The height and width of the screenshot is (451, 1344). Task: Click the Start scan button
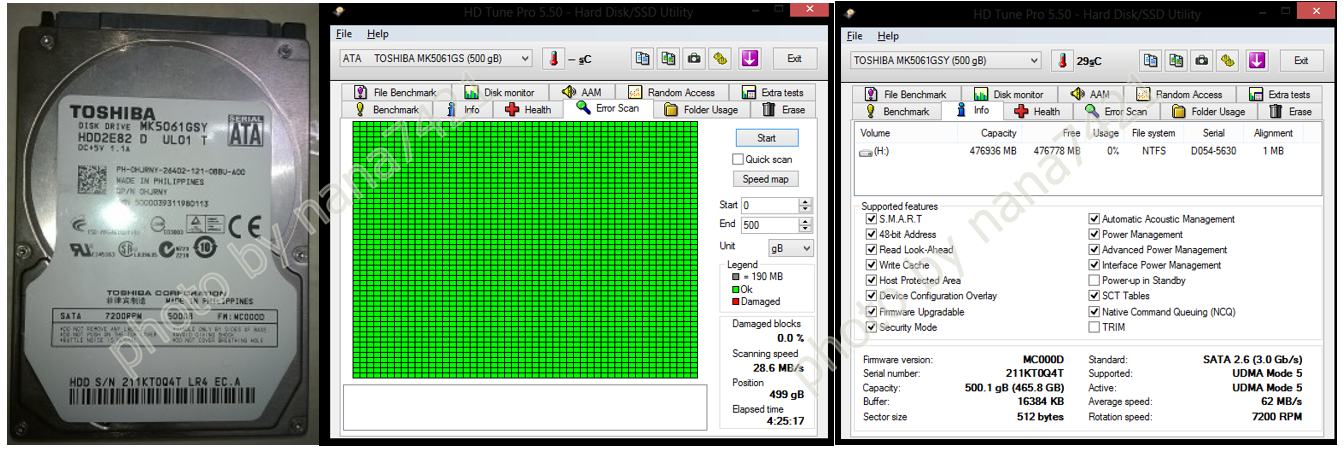pos(767,138)
